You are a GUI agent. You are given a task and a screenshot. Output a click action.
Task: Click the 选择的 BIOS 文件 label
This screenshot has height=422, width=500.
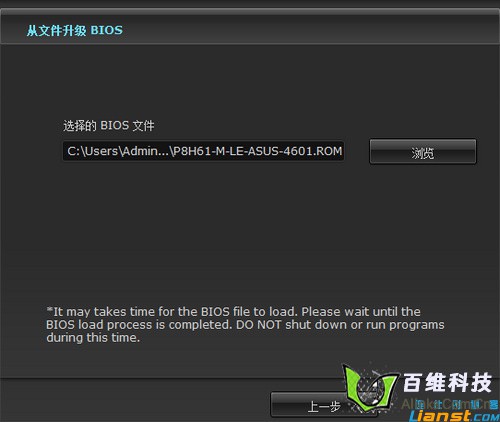(109, 126)
